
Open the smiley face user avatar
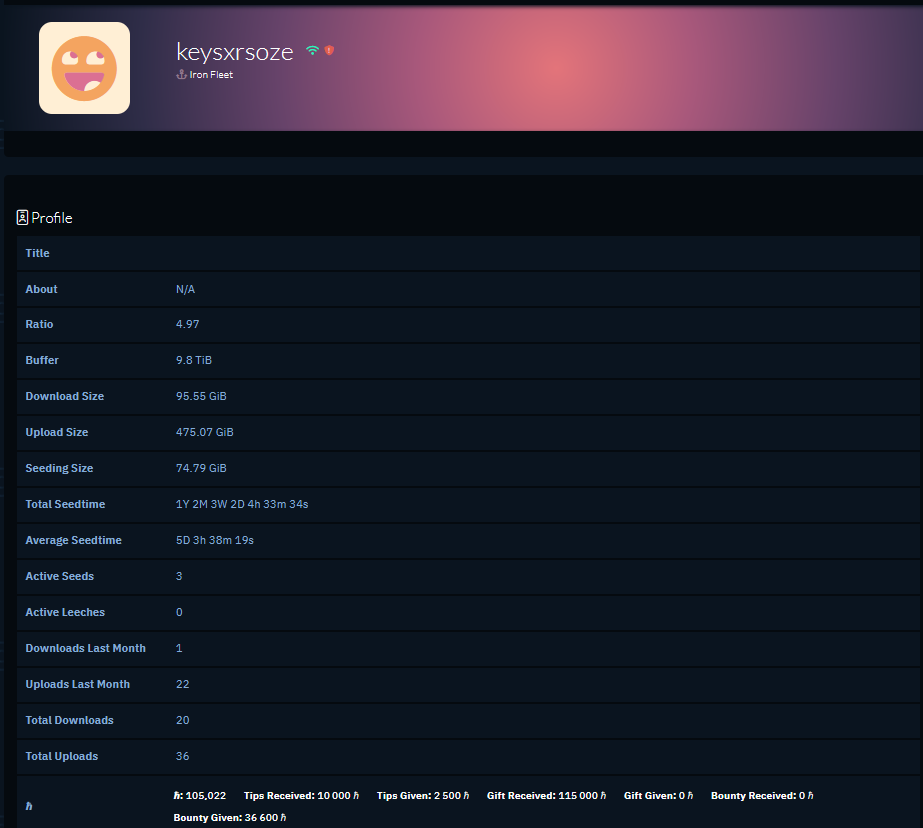click(84, 68)
